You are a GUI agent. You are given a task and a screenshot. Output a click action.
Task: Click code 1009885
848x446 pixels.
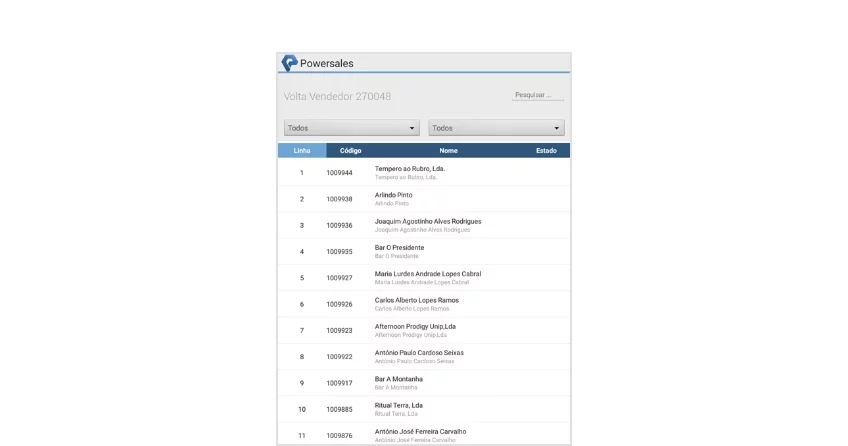point(339,410)
